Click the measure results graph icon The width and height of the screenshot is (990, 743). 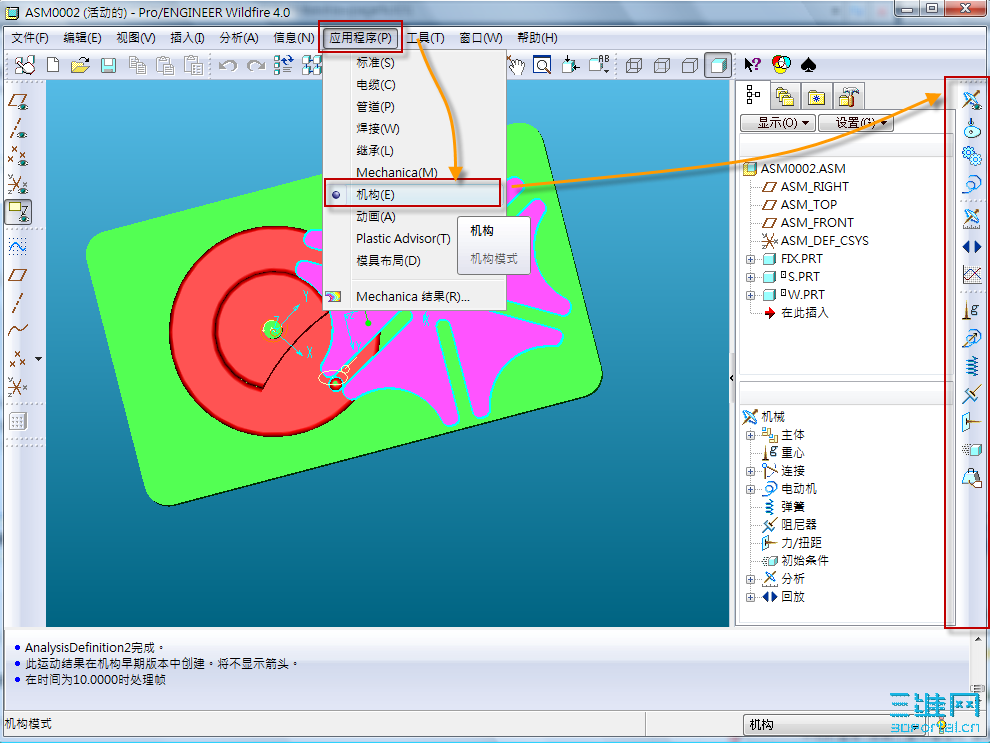[972, 274]
